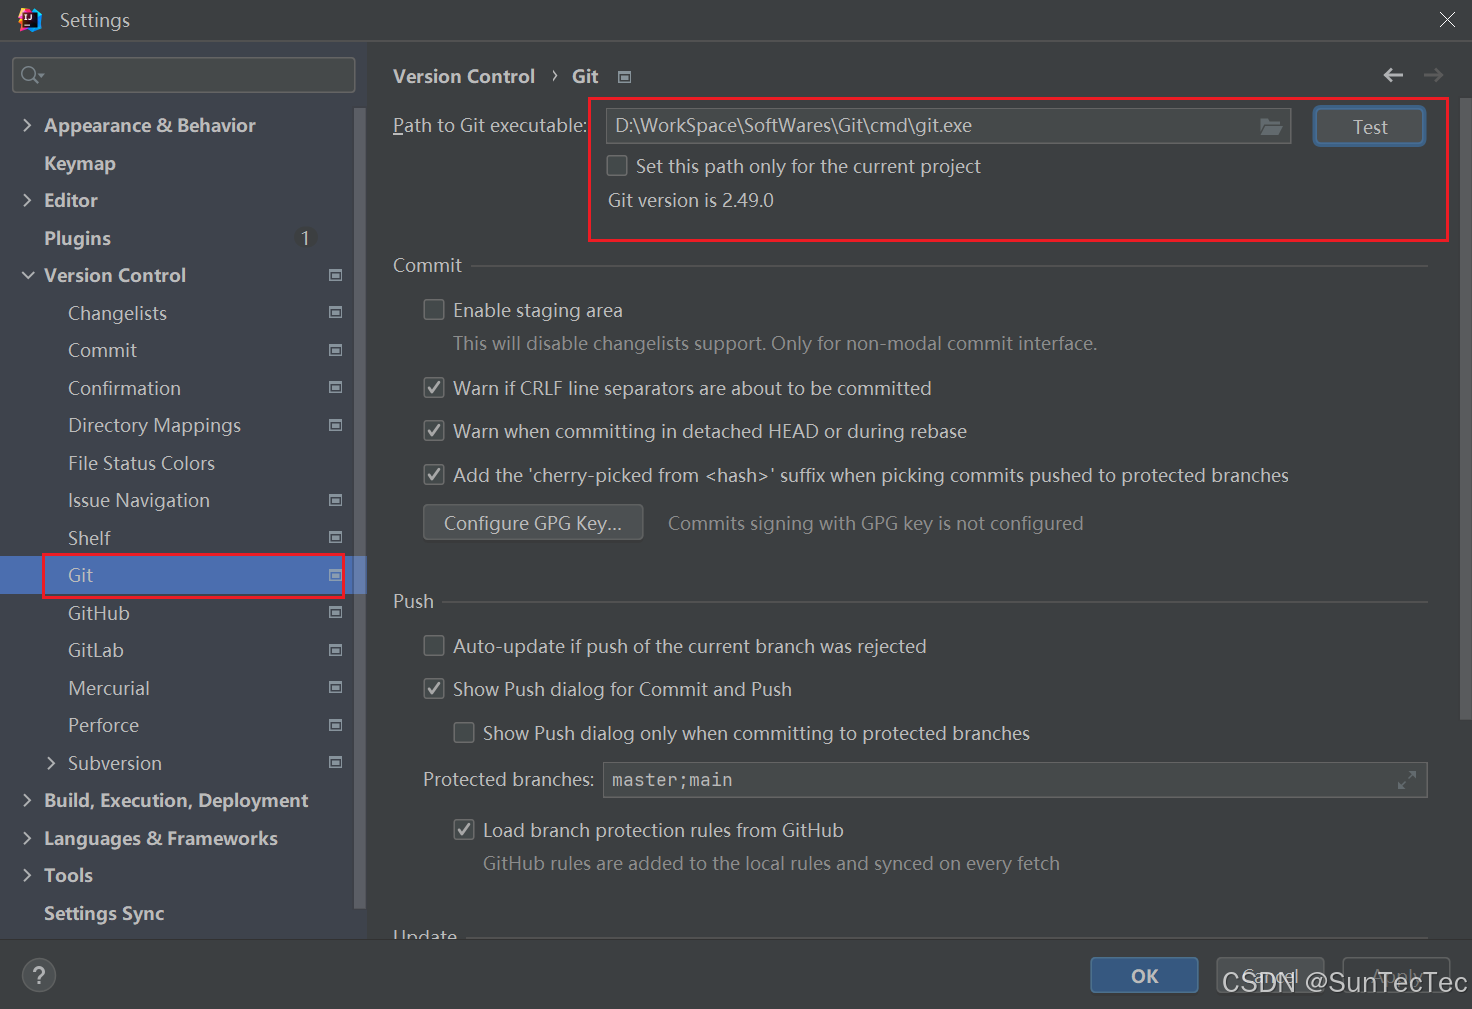
Task: Open the Plugins settings page
Action: 77,238
